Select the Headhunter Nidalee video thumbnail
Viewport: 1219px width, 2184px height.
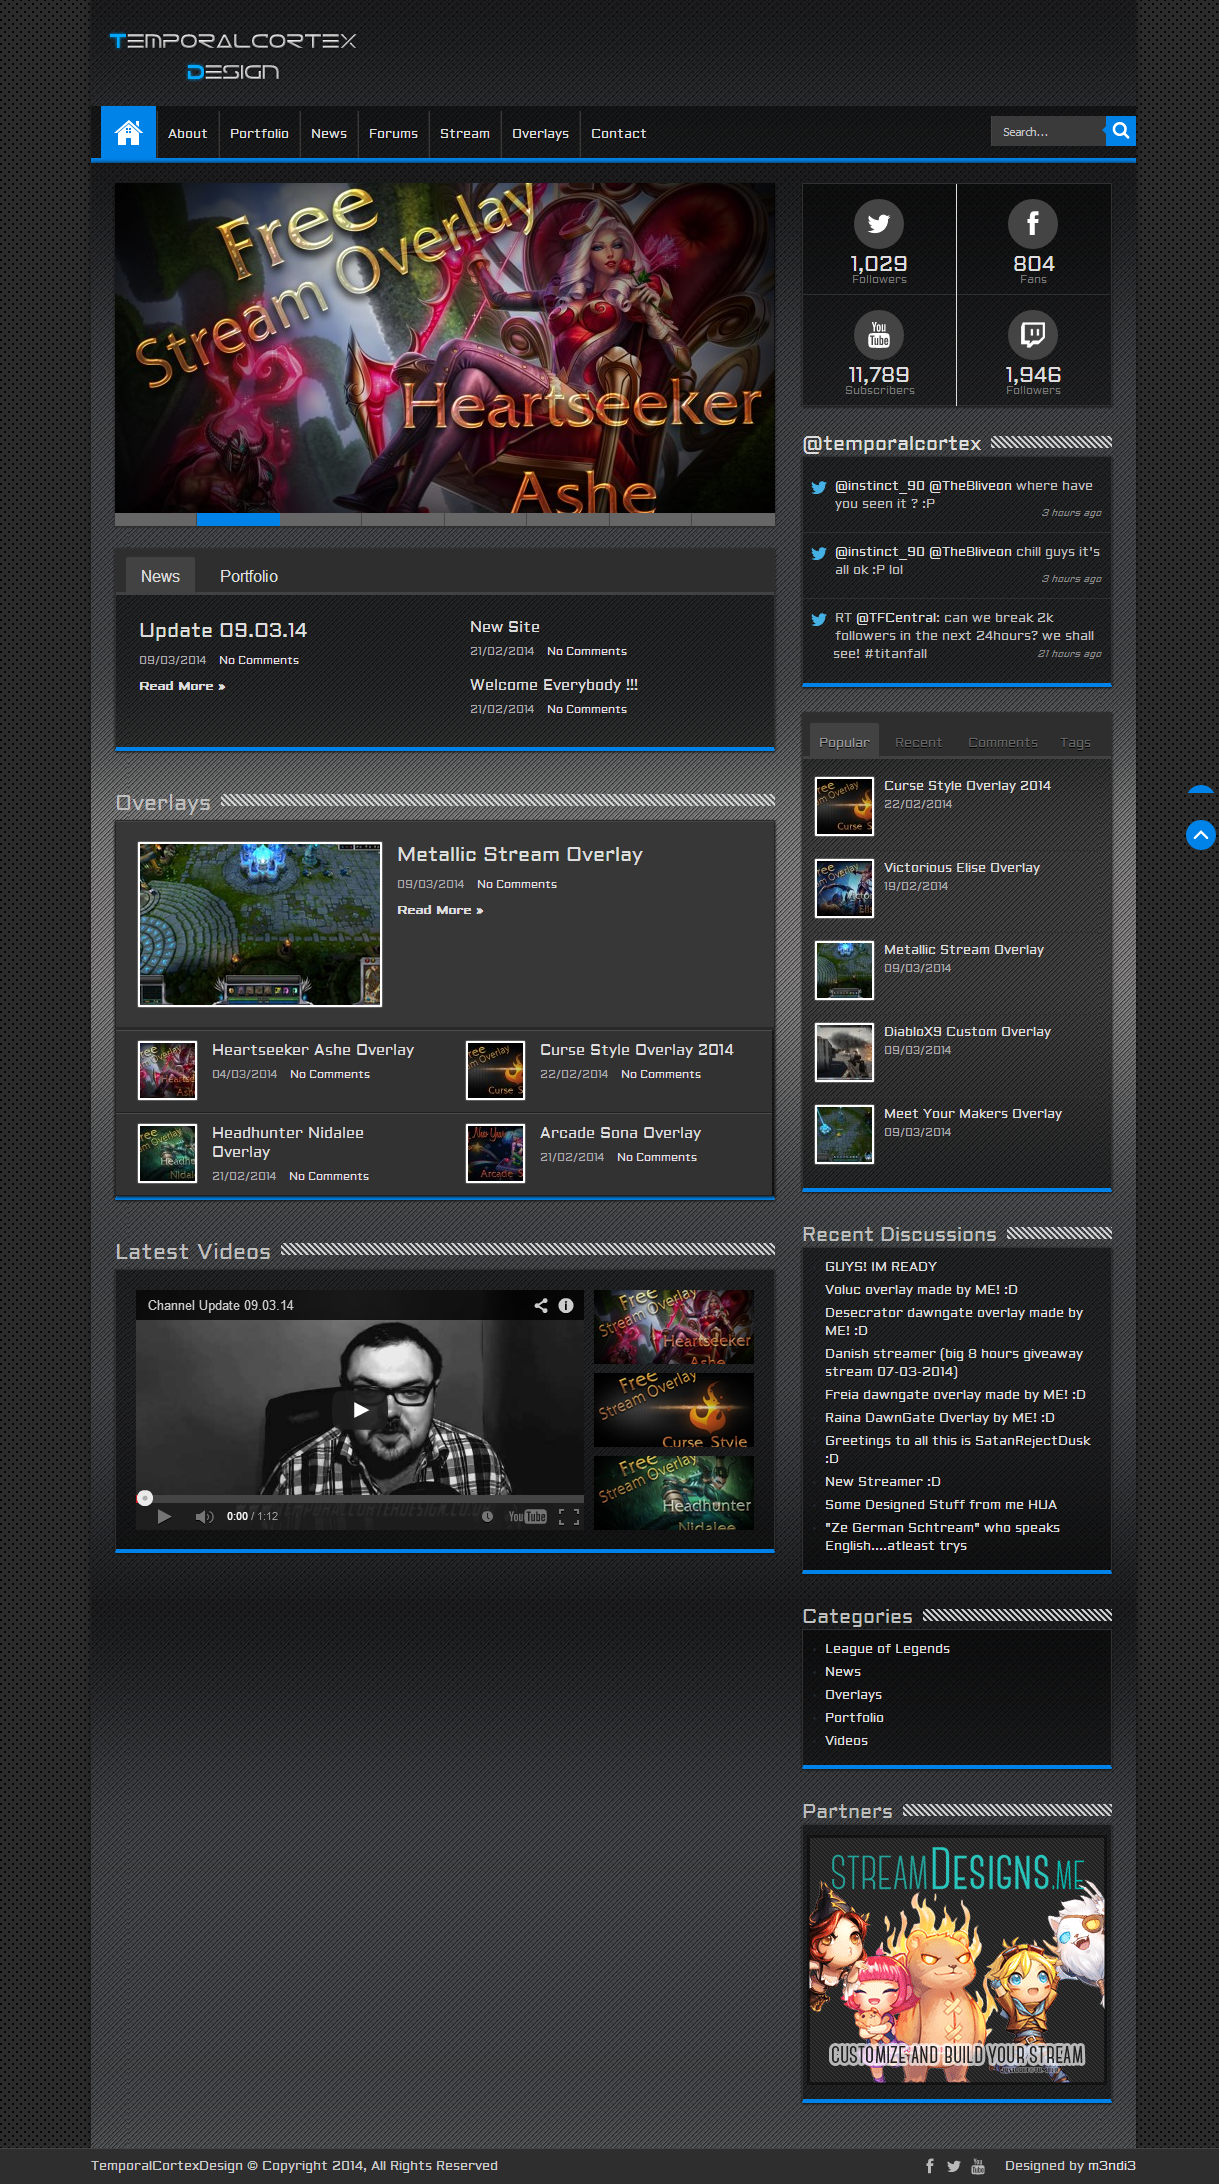click(x=674, y=1493)
